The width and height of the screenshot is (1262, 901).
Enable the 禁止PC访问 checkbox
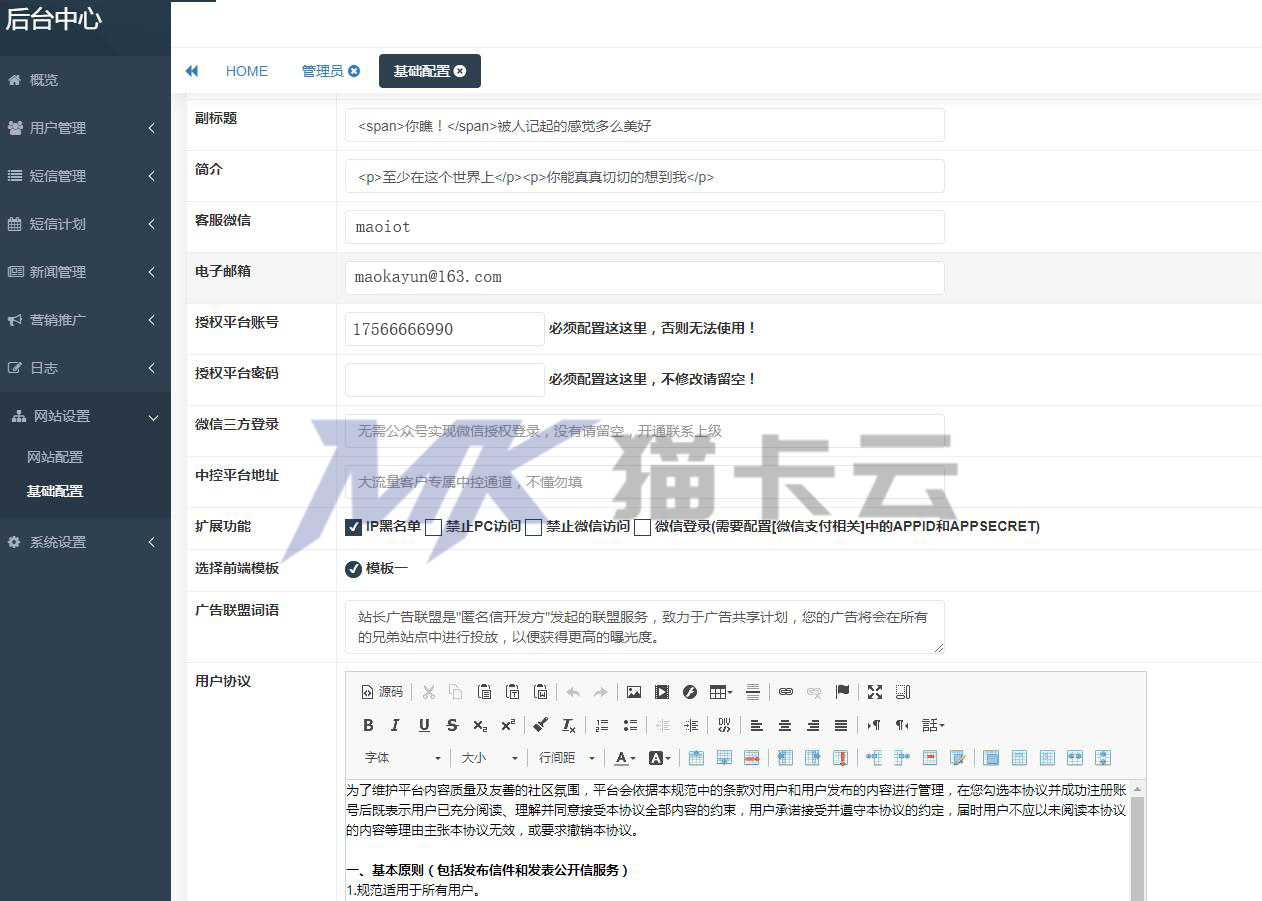[433, 527]
